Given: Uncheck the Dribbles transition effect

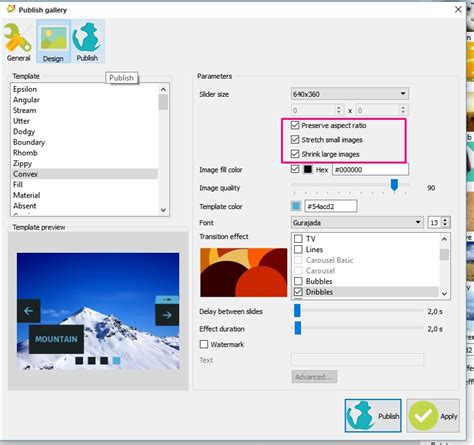Looking at the screenshot, I should point(298,292).
